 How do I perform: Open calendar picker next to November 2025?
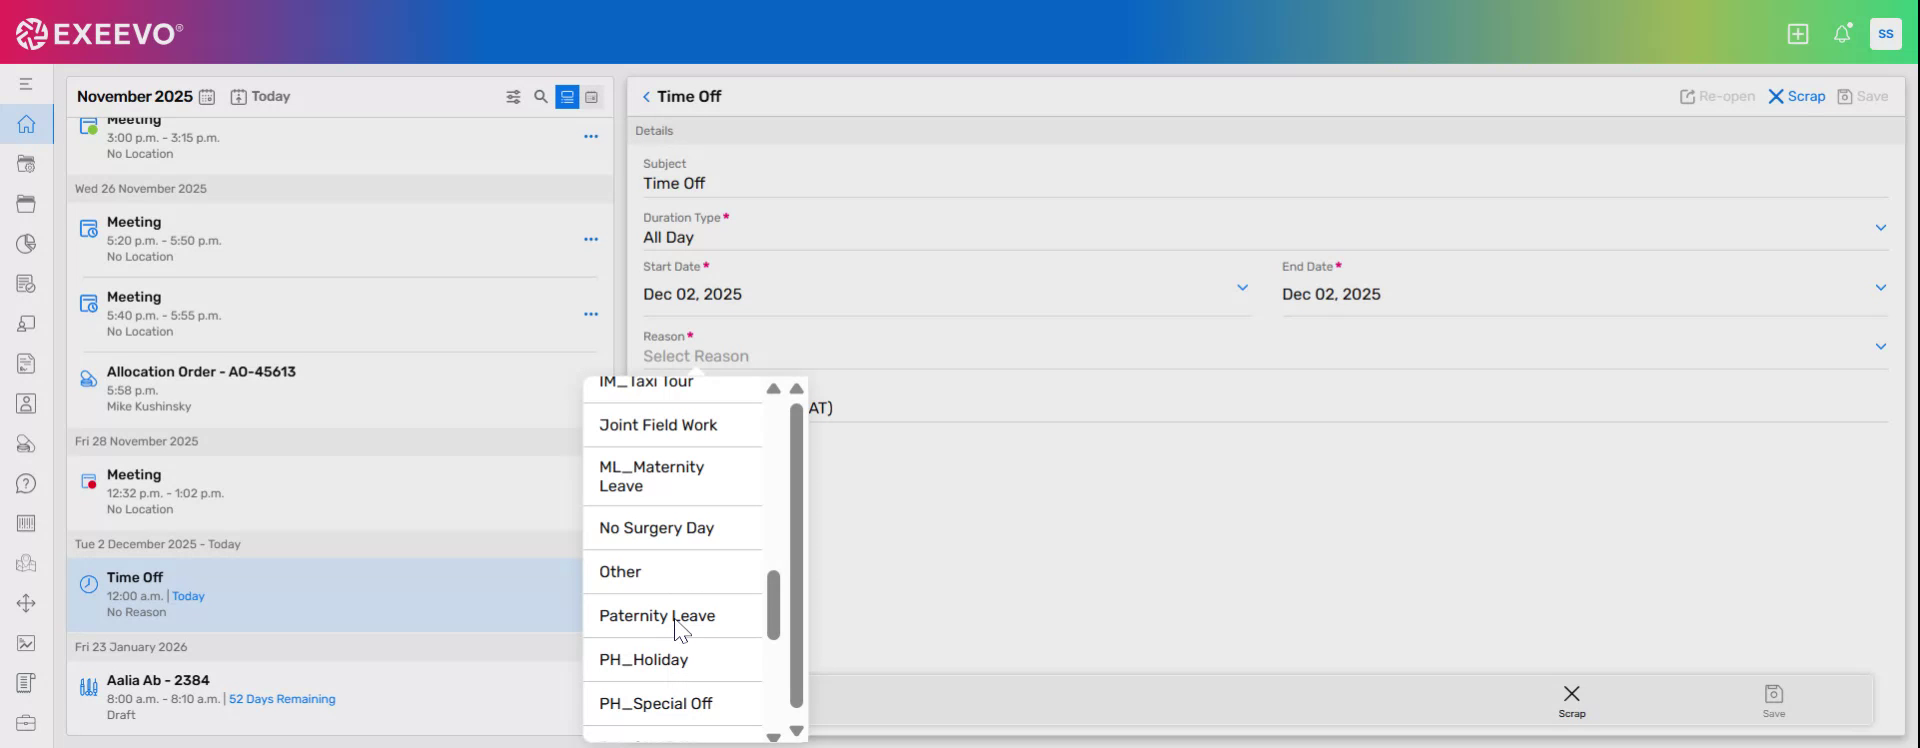pyautogui.click(x=207, y=97)
